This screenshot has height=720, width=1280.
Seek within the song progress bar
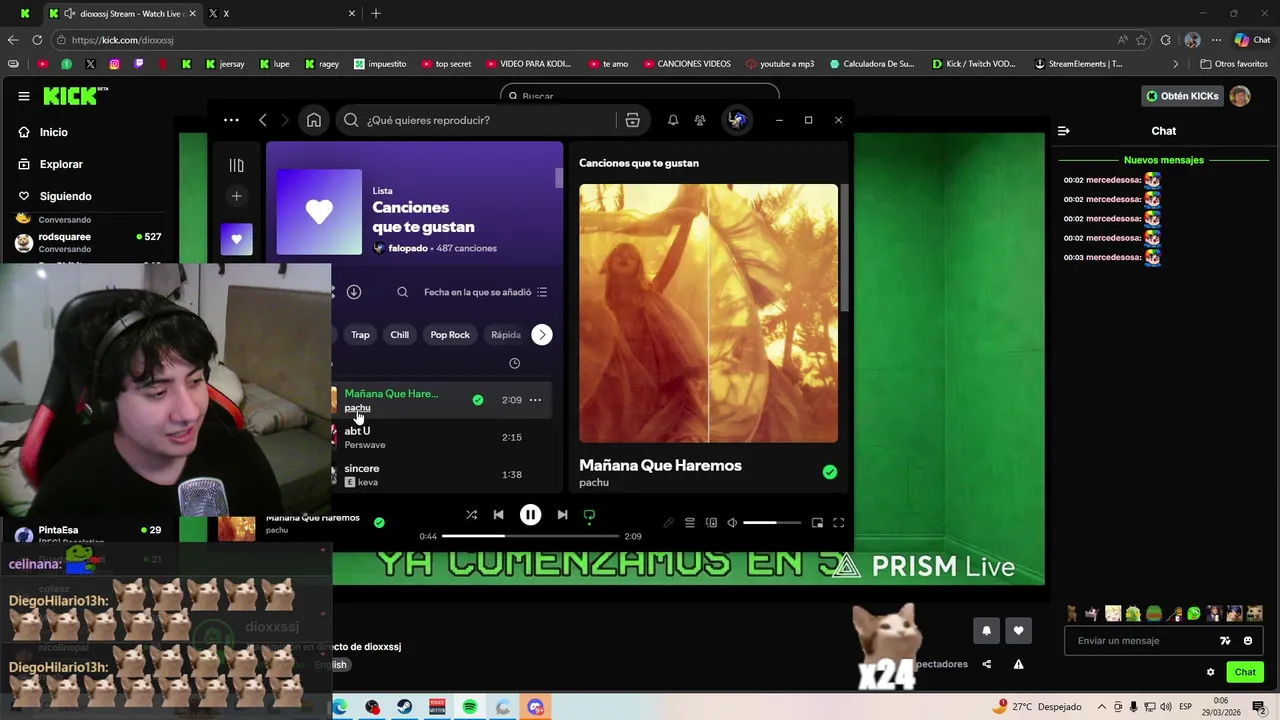(530, 536)
